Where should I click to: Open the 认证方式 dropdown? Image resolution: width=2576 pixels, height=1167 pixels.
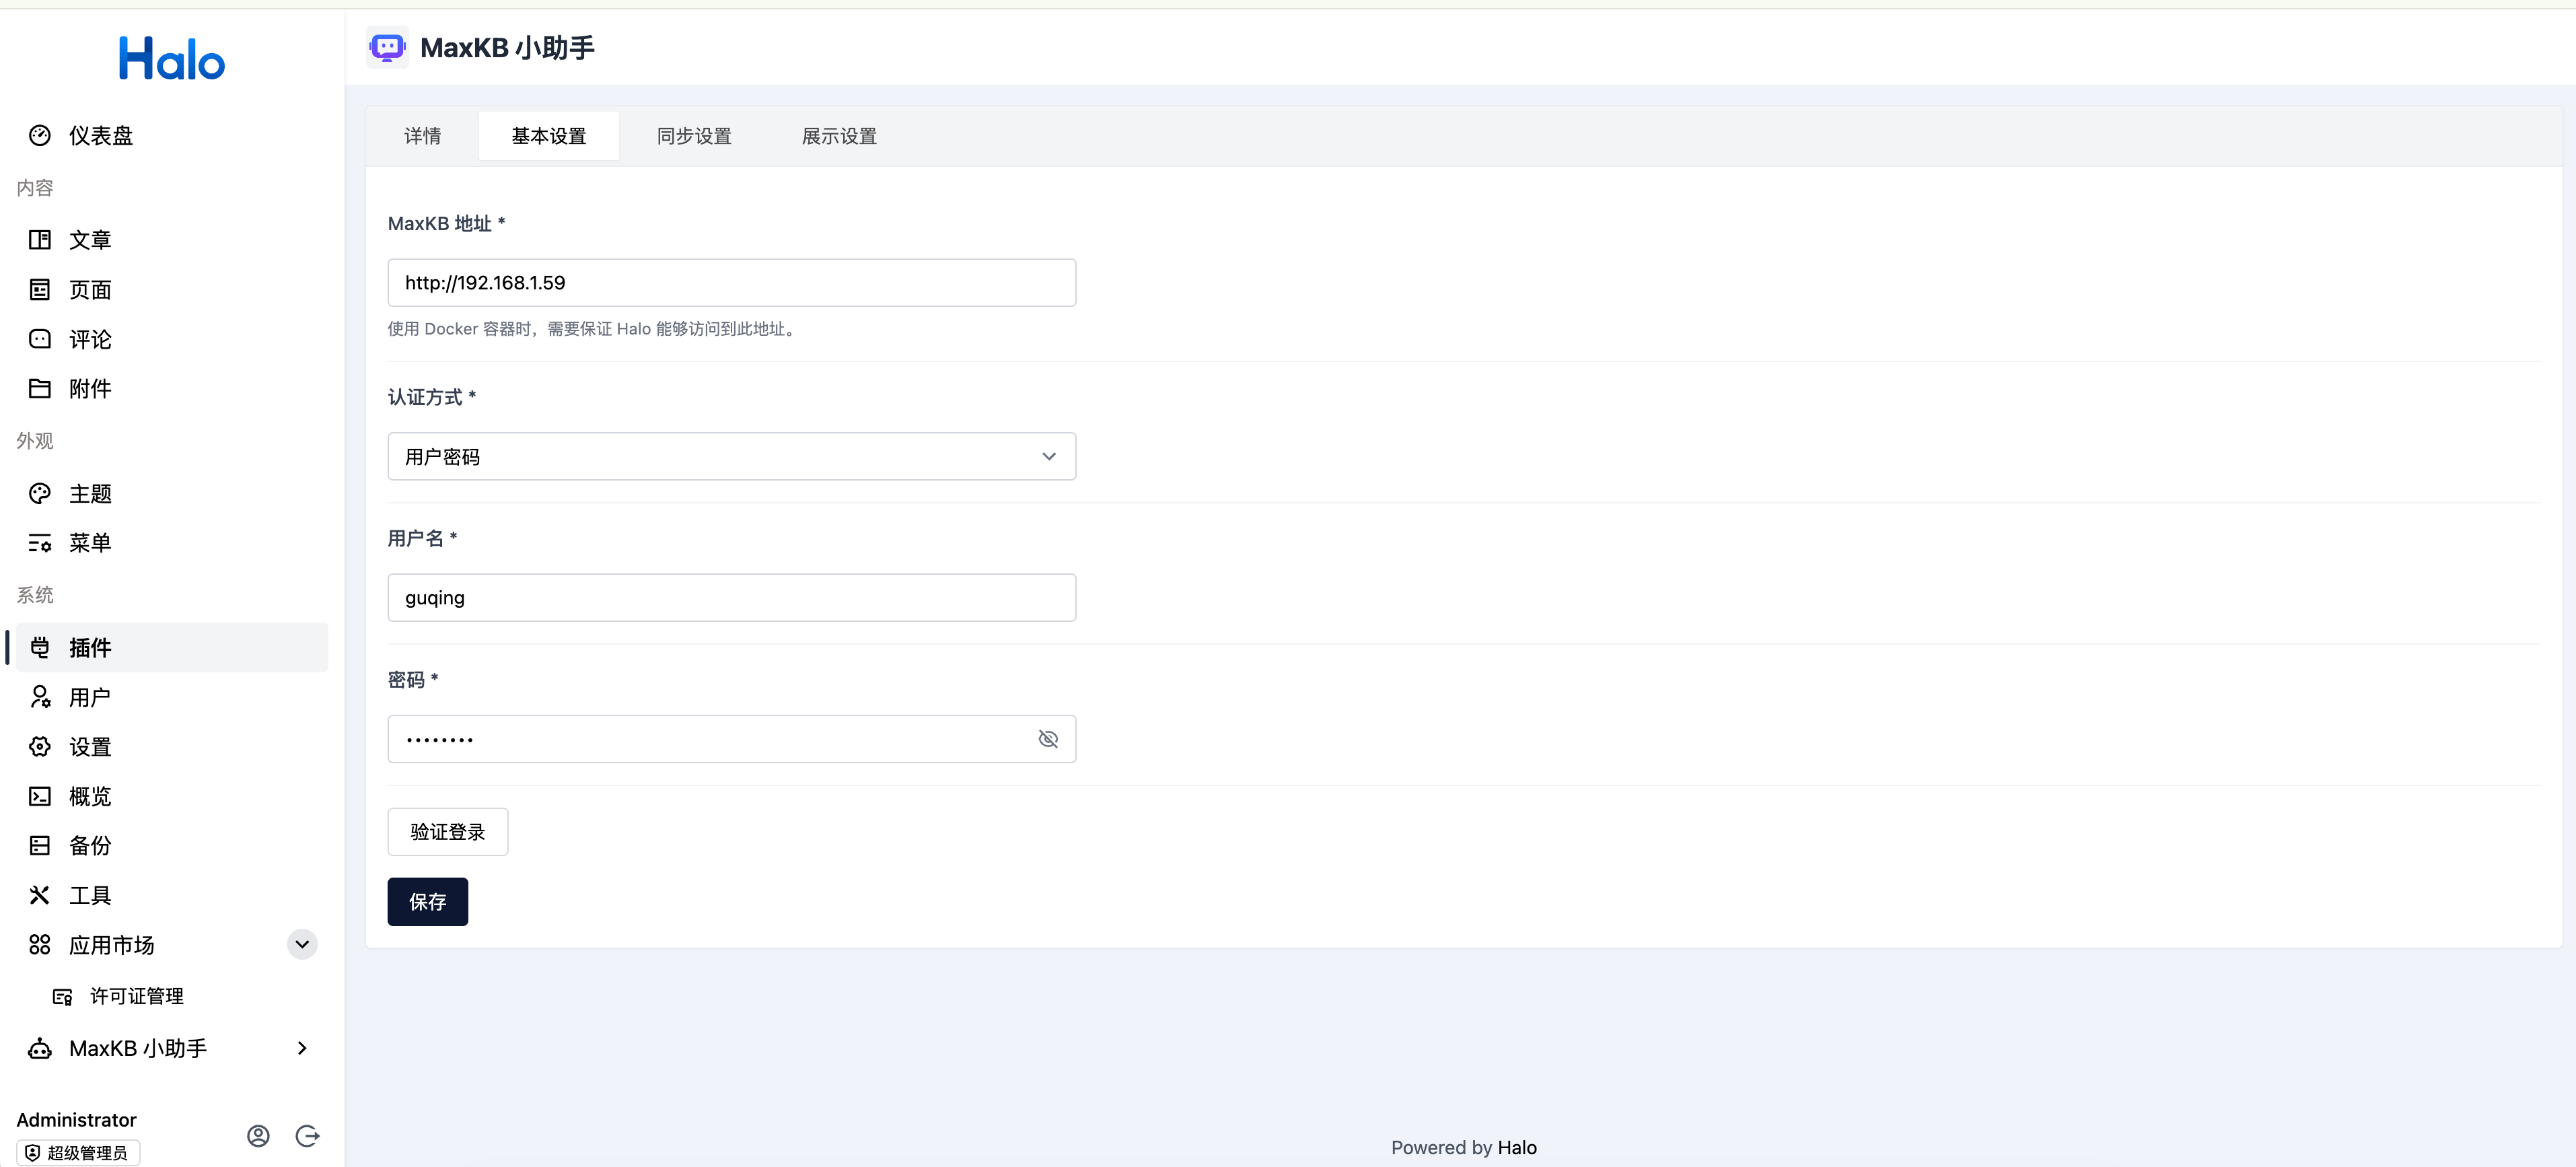click(x=731, y=456)
